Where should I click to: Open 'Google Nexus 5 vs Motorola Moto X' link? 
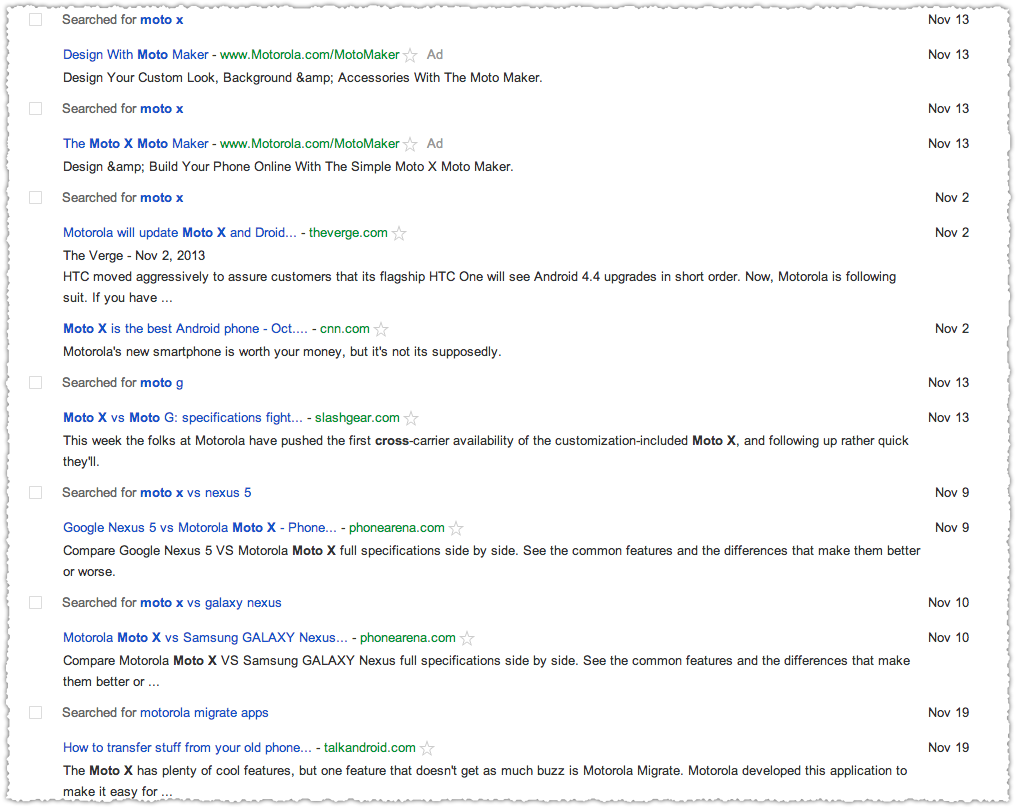click(200, 527)
